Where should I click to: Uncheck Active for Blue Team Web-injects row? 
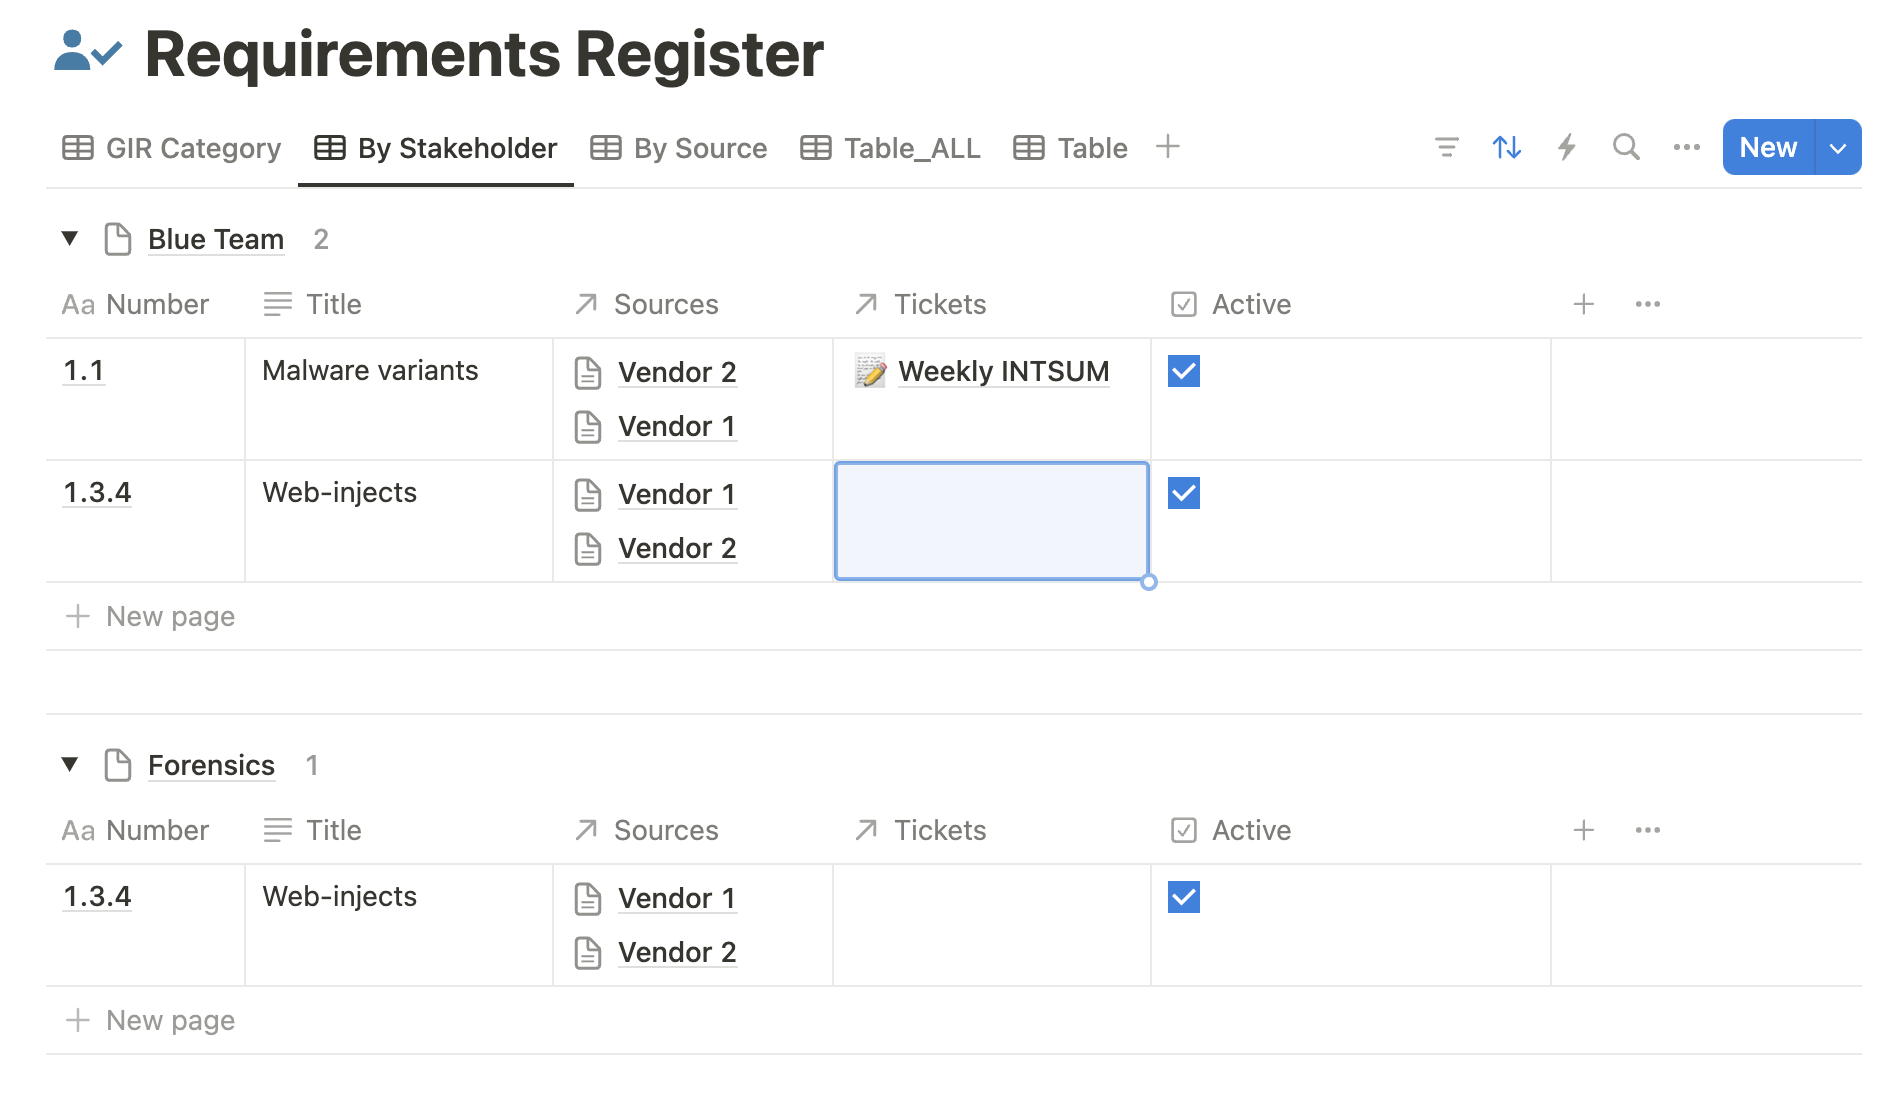point(1184,493)
